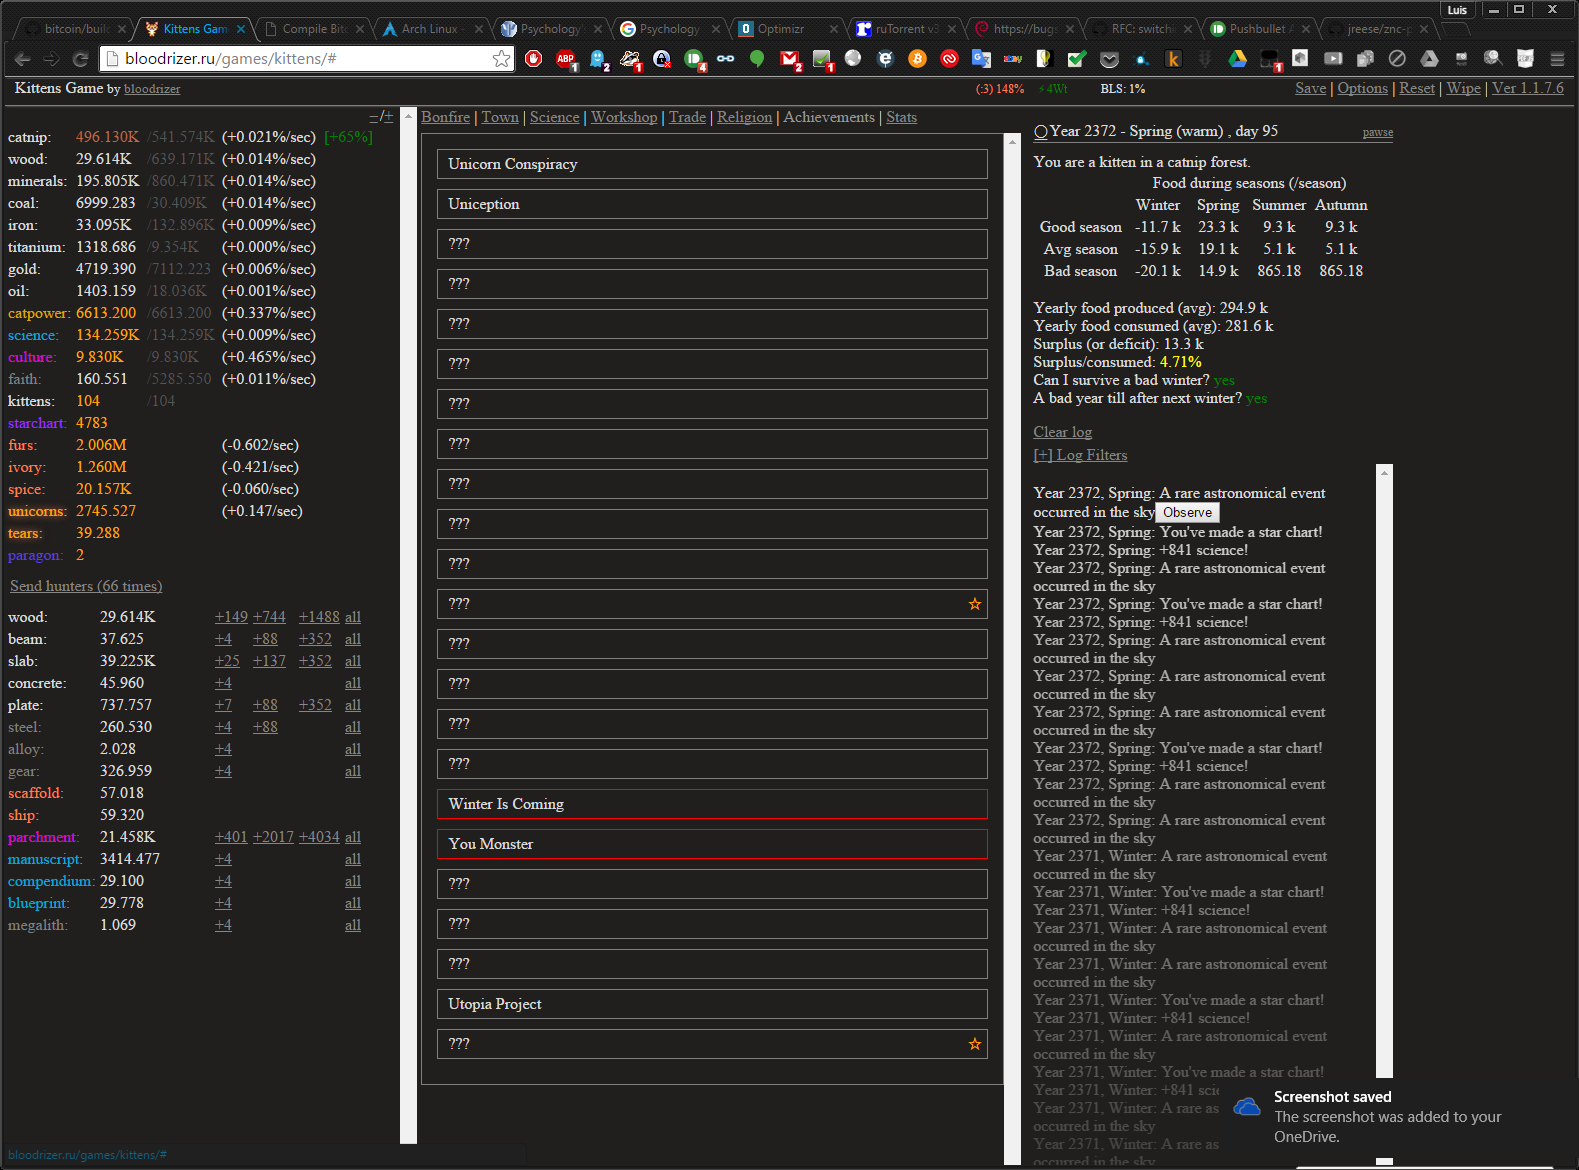Click the orange Bitcoin extension icon
This screenshot has height=1170, width=1579.
coord(917,59)
